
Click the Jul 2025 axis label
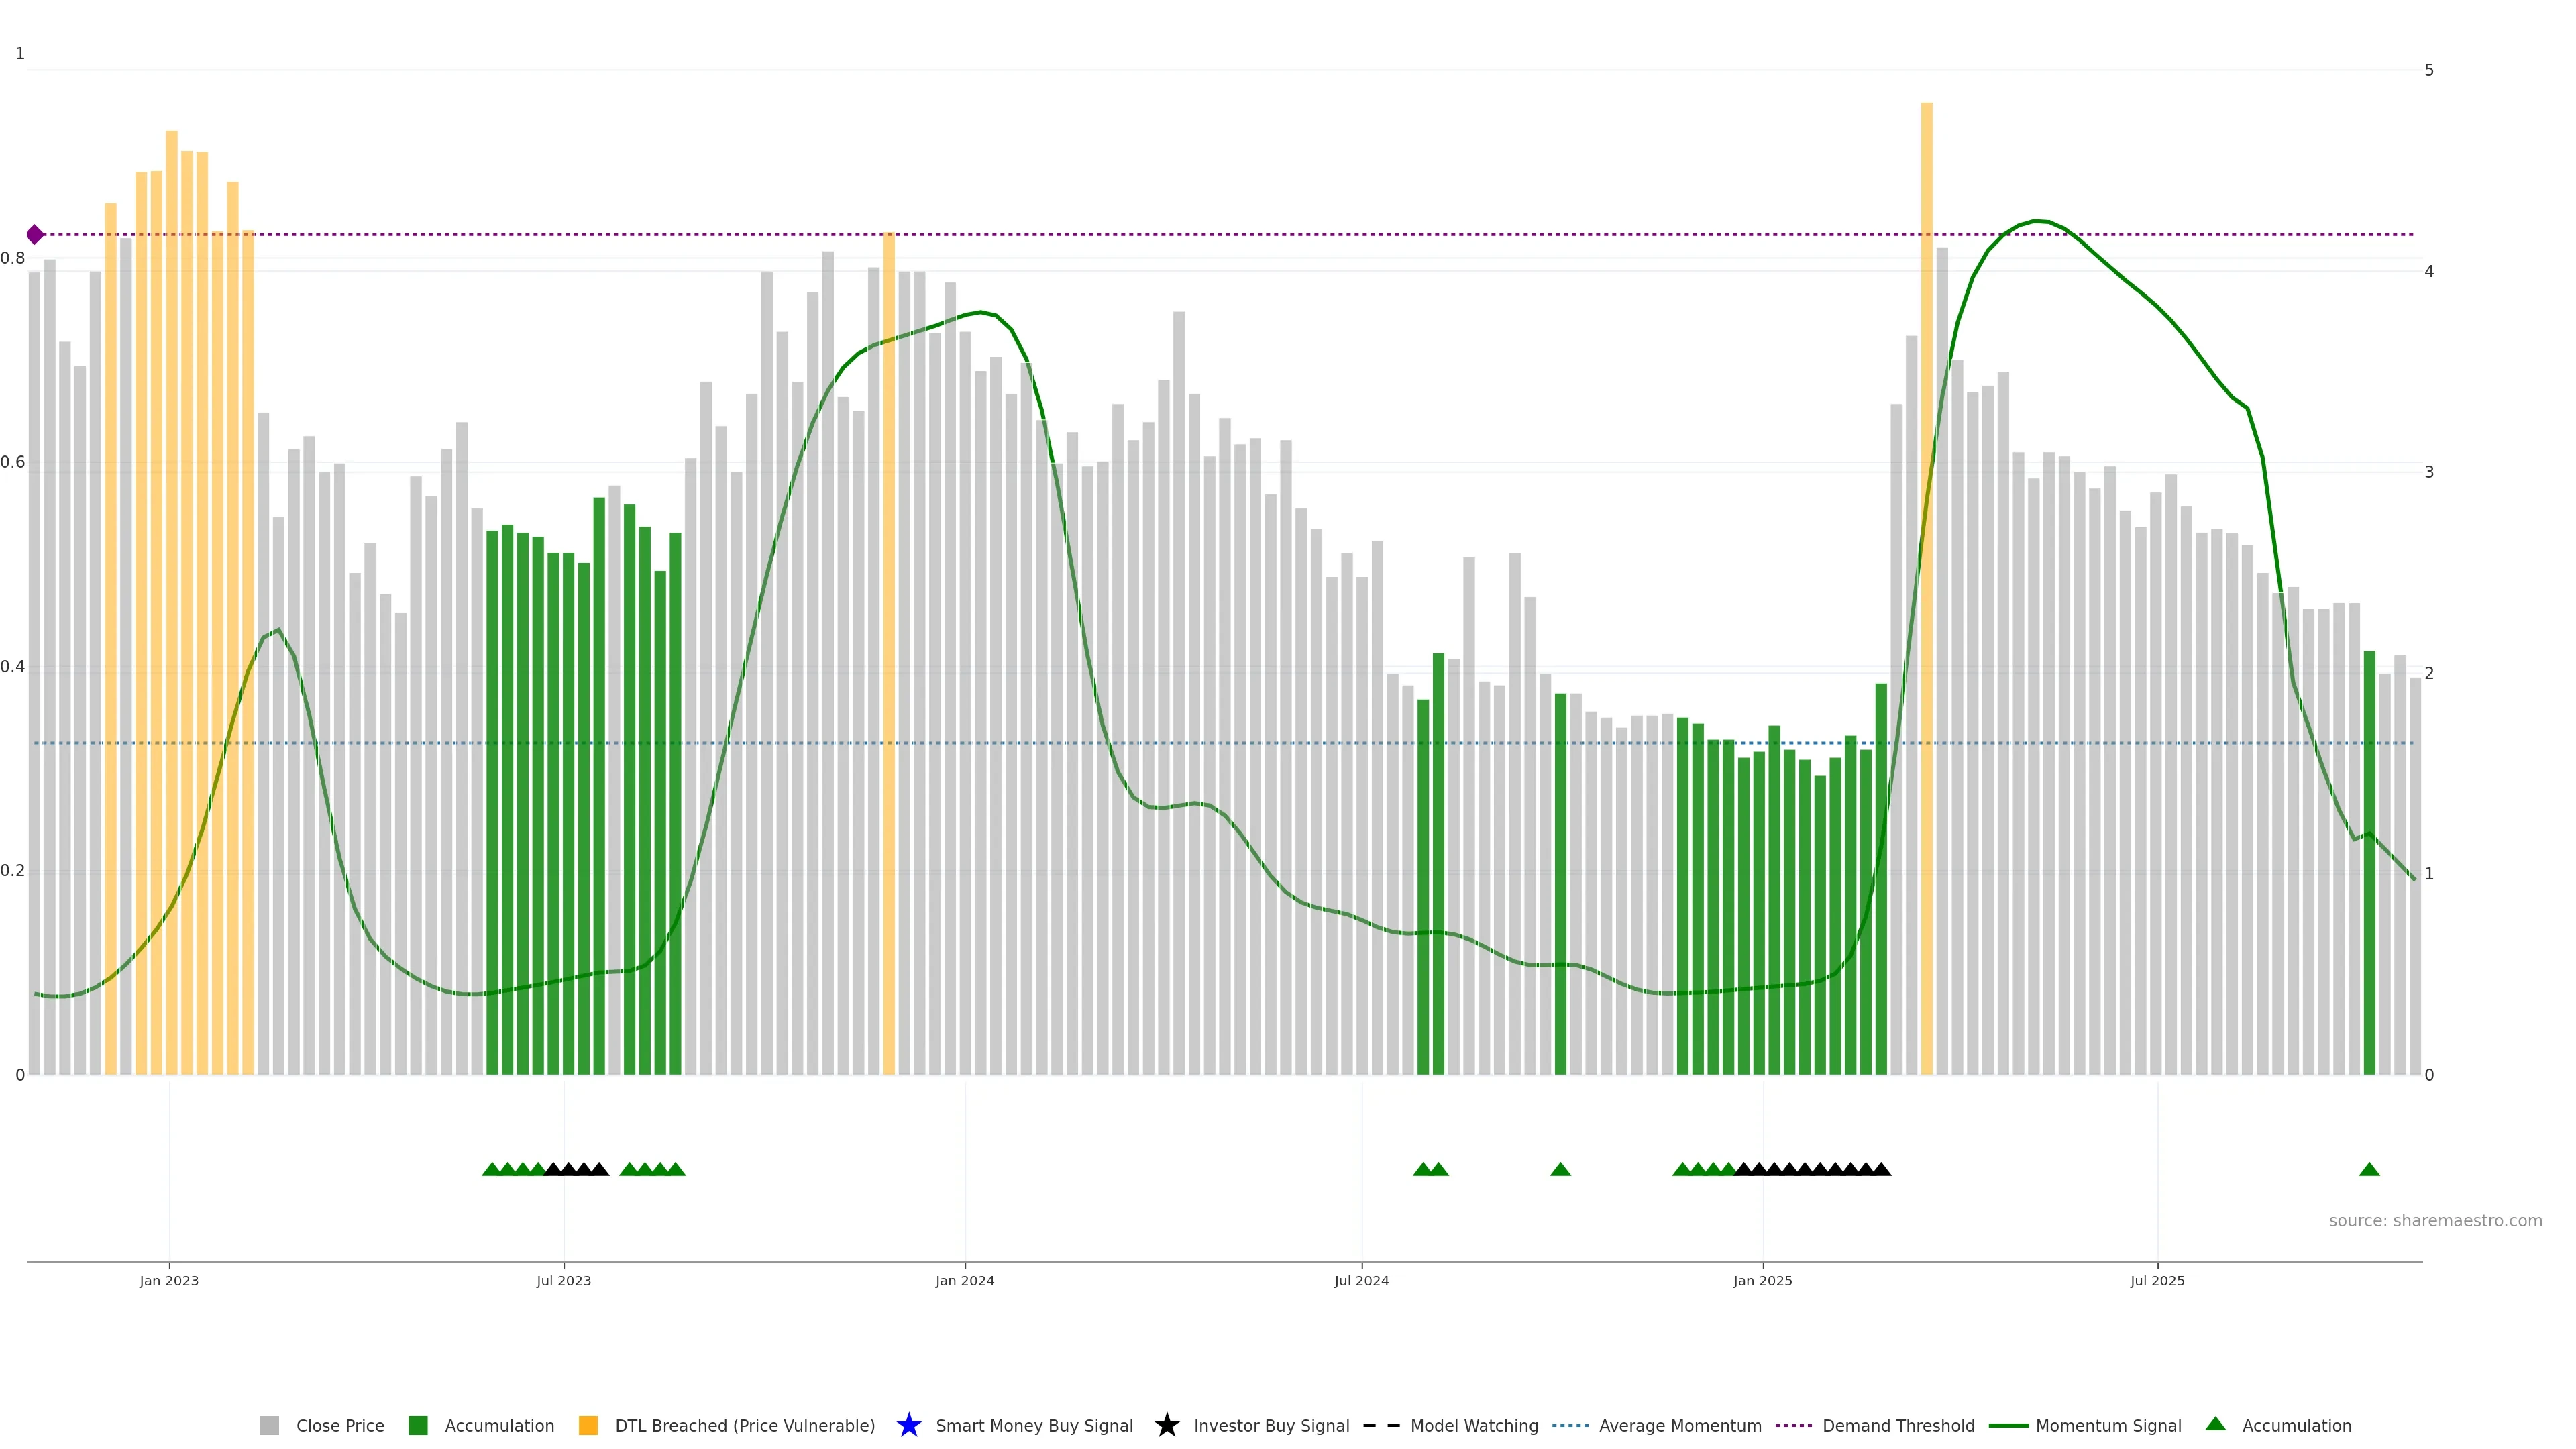[x=2157, y=1280]
